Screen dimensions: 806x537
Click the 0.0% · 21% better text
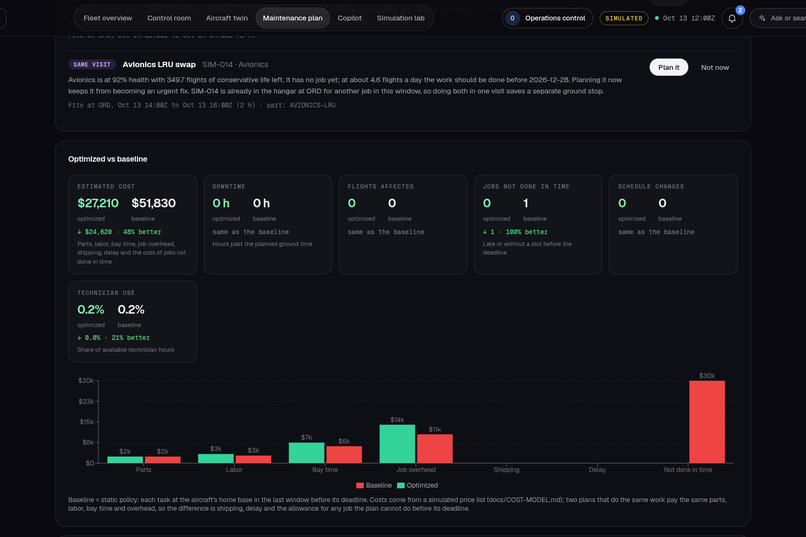114,338
